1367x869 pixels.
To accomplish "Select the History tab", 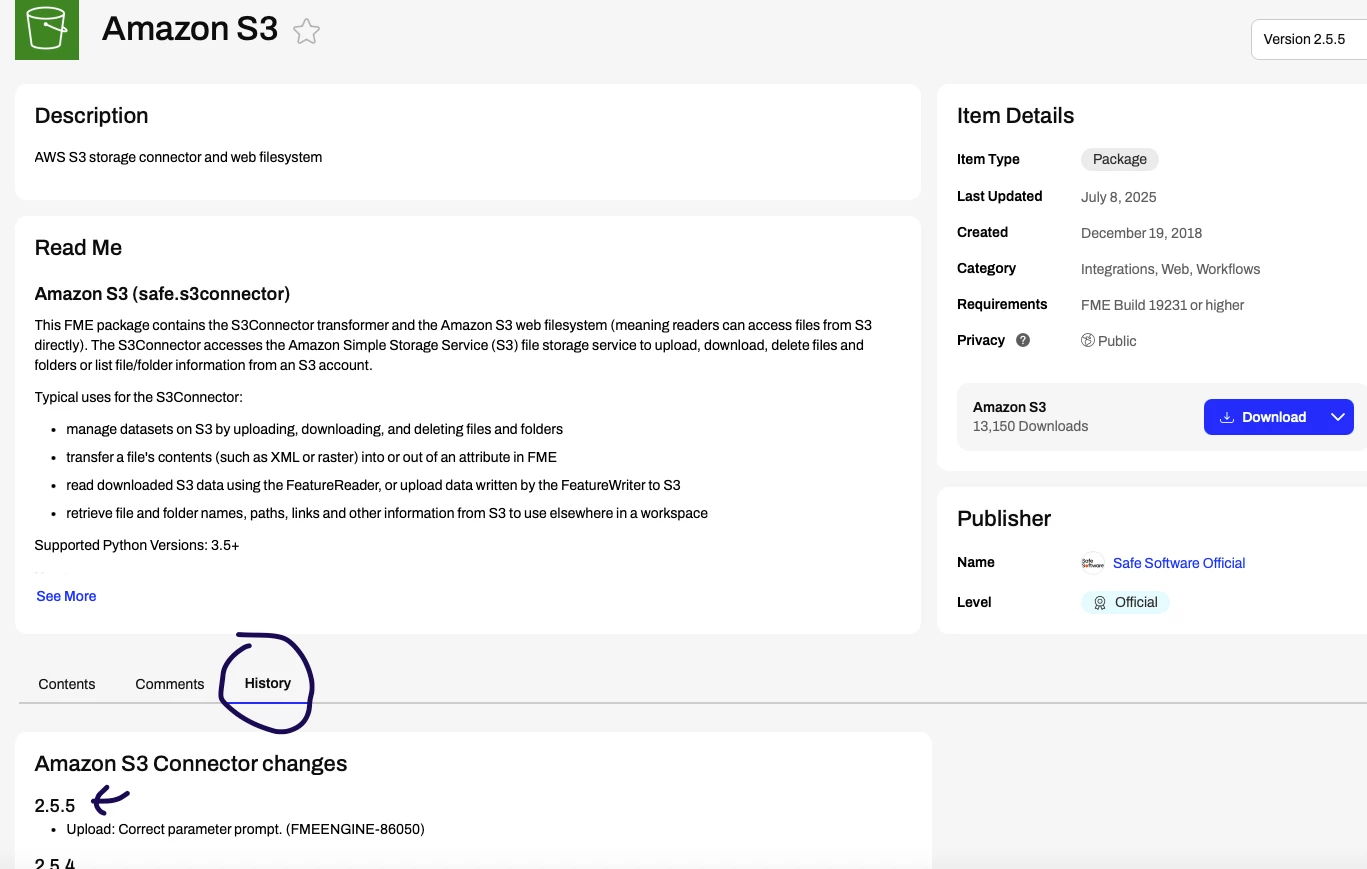I will click(x=268, y=683).
